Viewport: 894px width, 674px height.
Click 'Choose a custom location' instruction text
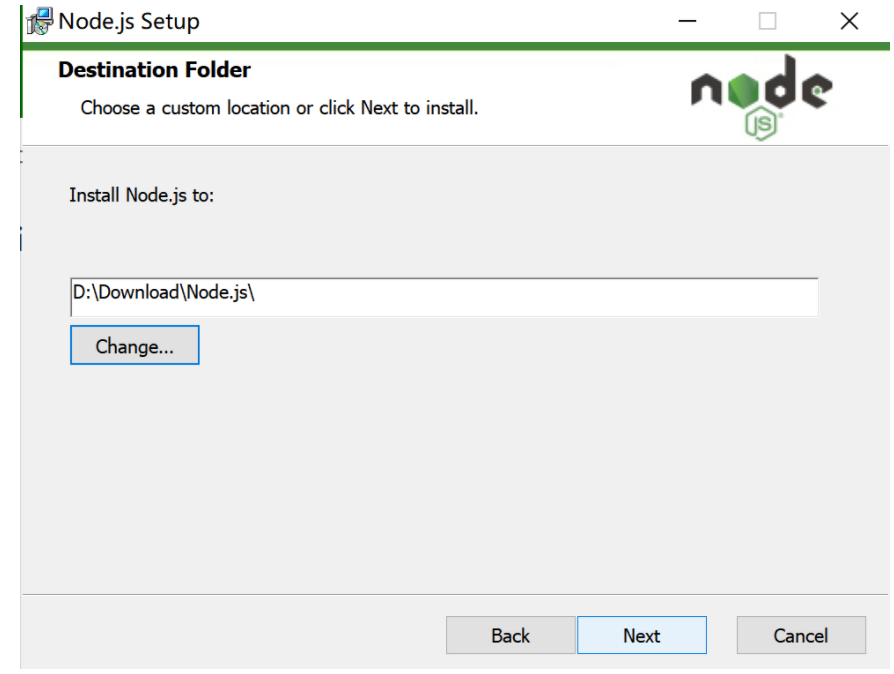[279, 108]
